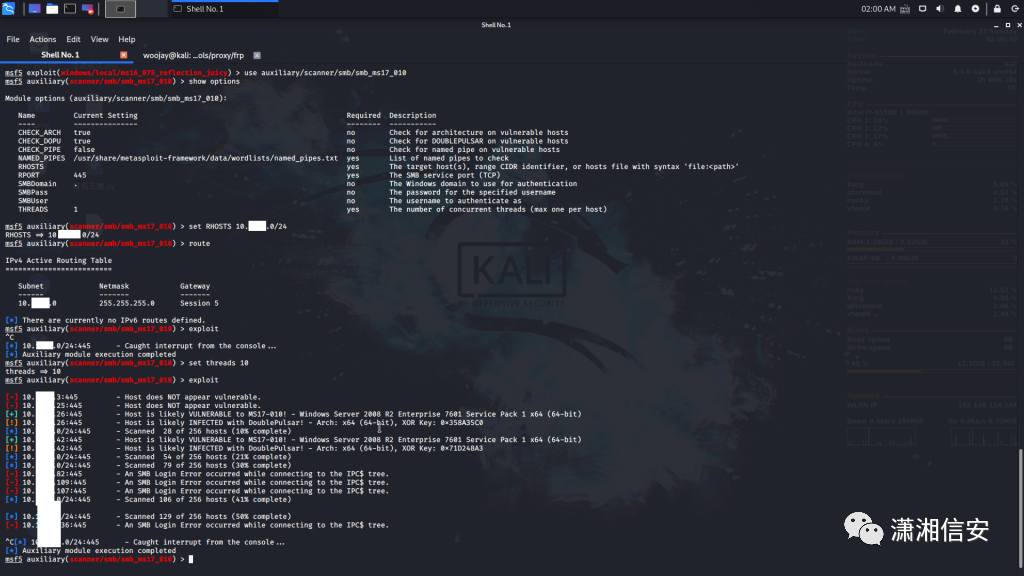Close the Shell No. 1 window
This screenshot has height=576, width=1024.
1019,25
